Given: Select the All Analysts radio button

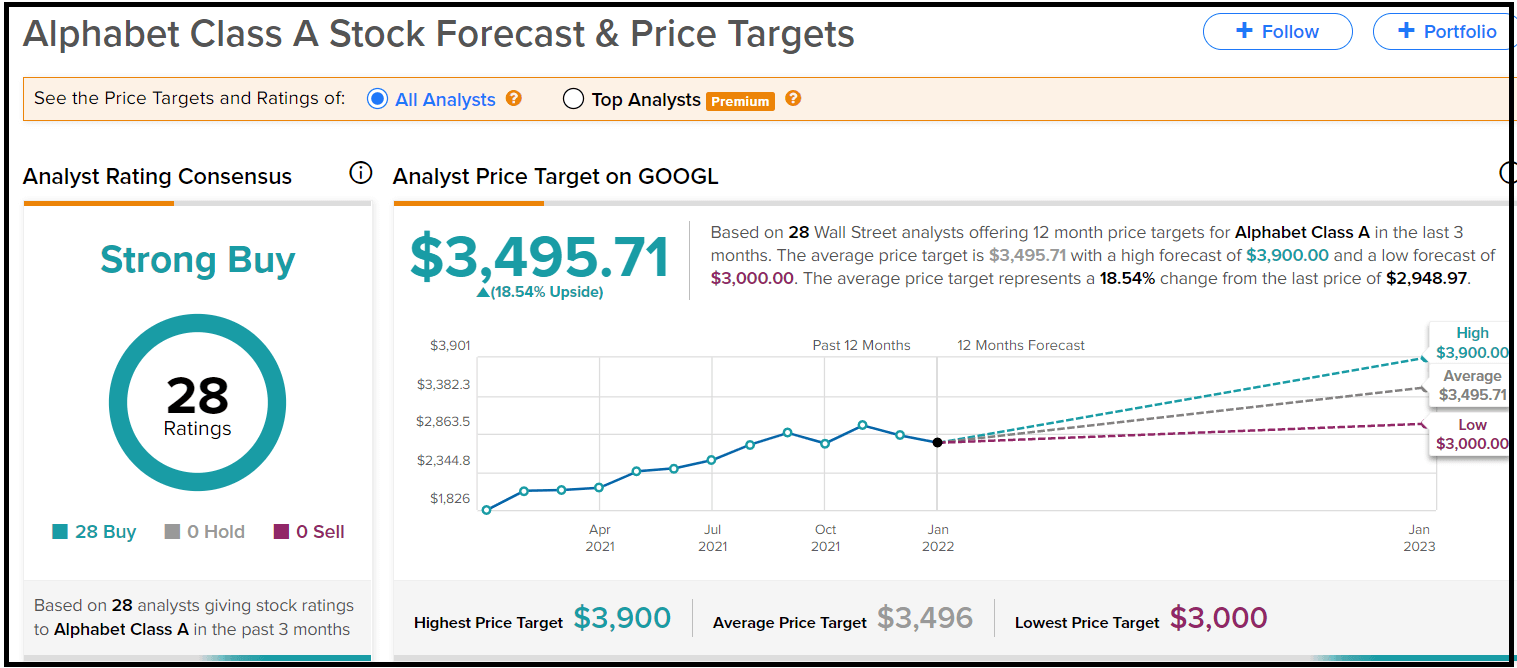Looking at the screenshot, I should 377,99.
